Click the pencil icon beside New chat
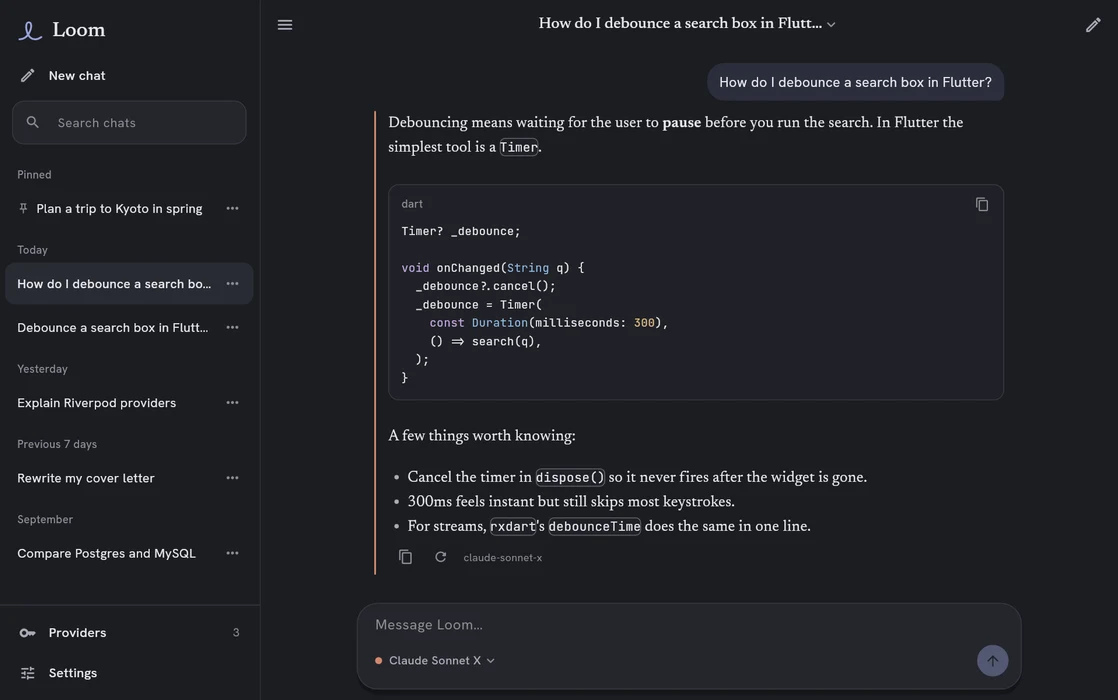The width and height of the screenshot is (1118, 700). [x=27, y=76]
